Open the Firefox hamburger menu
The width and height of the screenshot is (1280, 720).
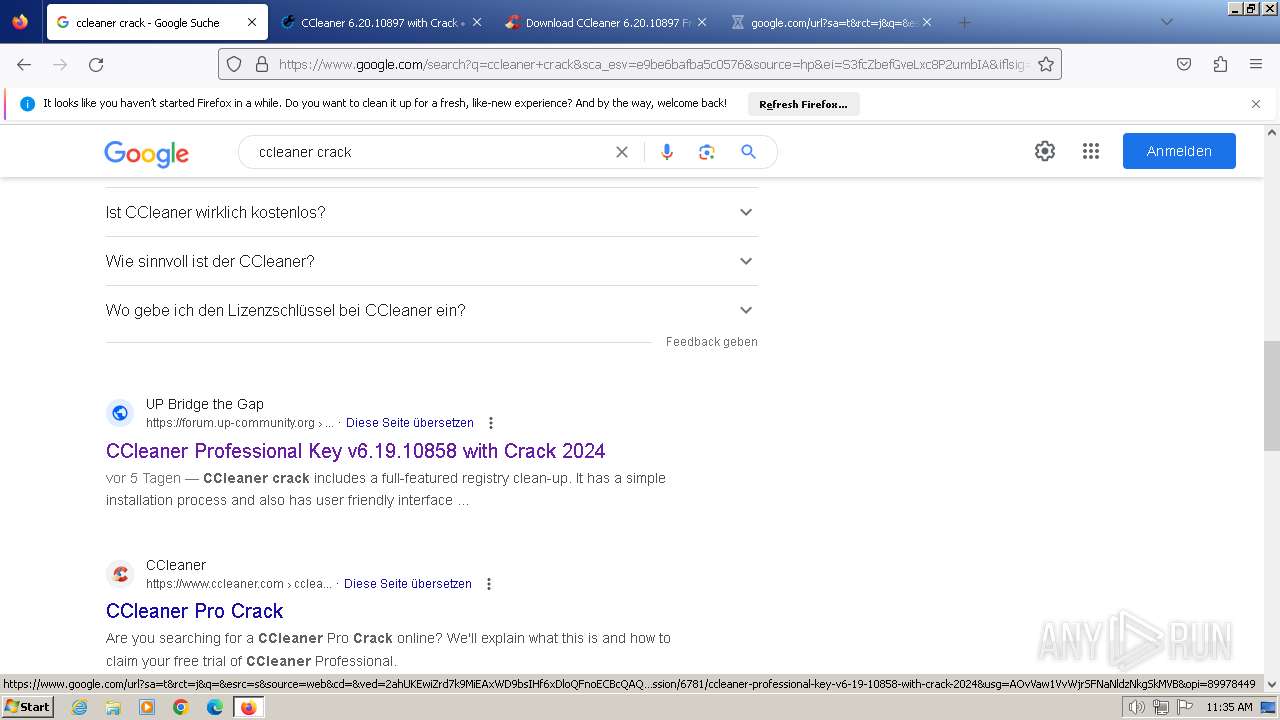1256,64
